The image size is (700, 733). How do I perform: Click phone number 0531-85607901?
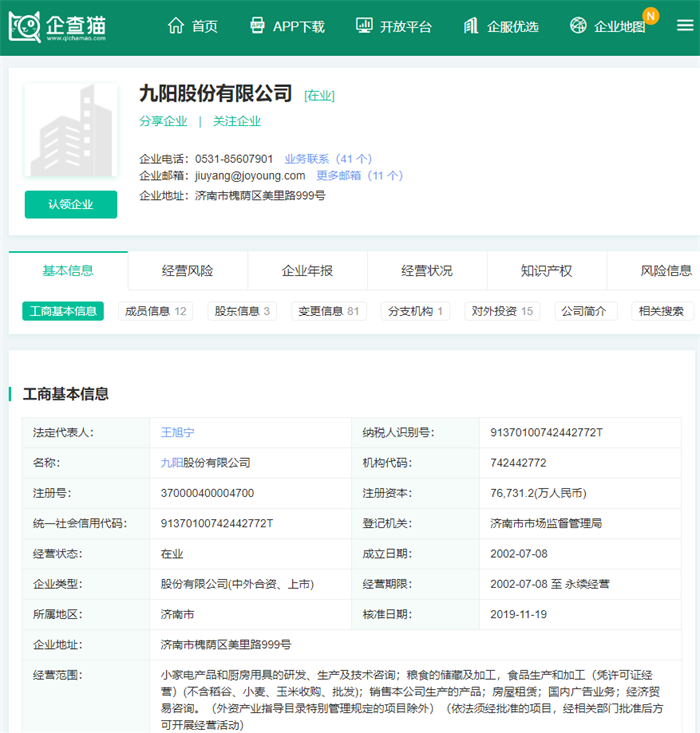click(x=234, y=159)
